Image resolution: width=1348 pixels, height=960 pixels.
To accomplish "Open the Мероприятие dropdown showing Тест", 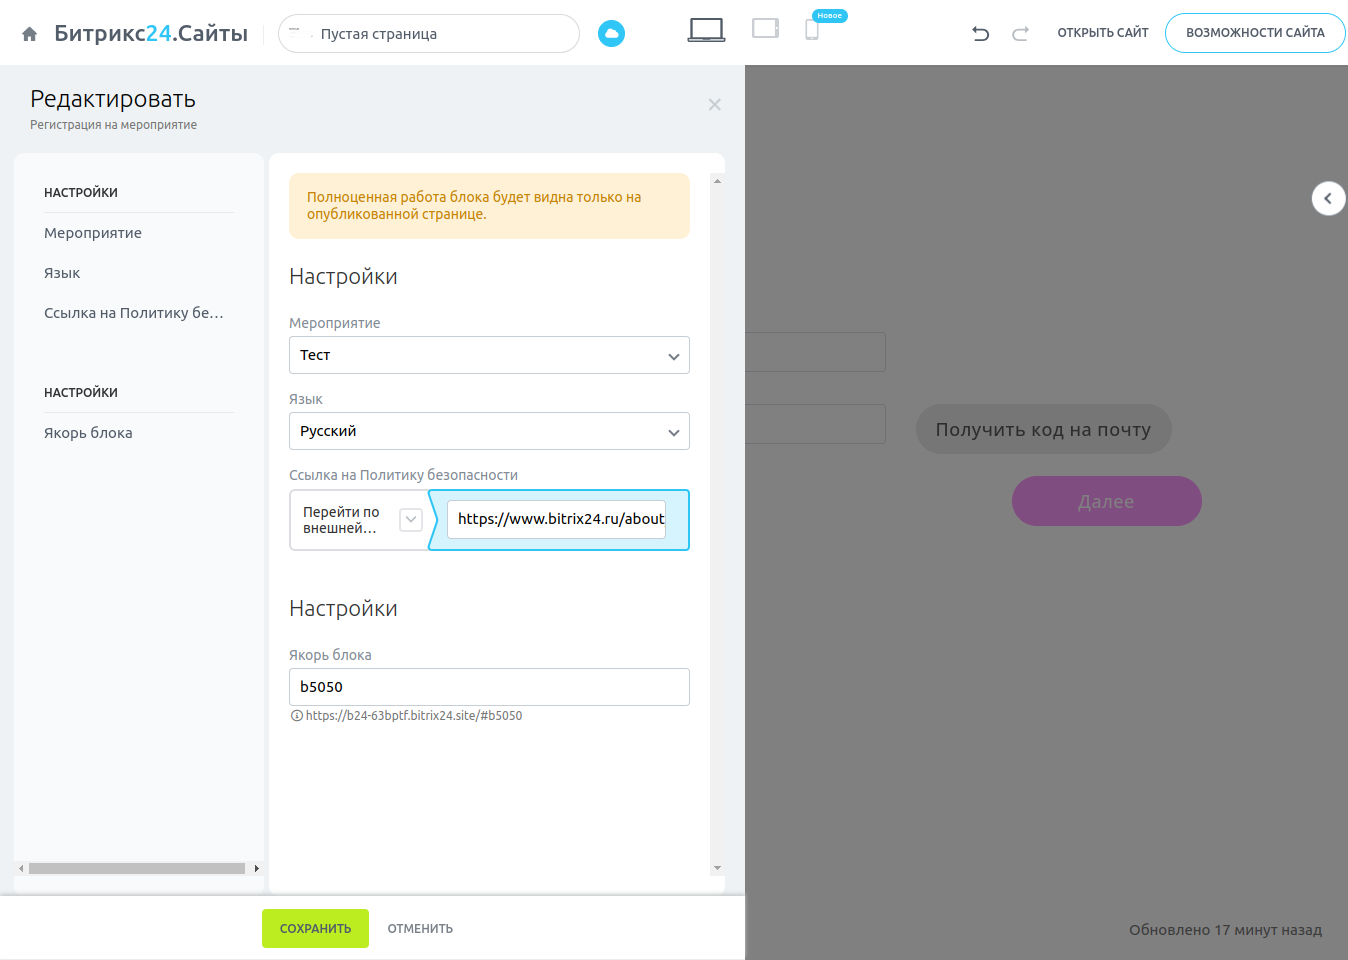I will pyautogui.click(x=489, y=355).
